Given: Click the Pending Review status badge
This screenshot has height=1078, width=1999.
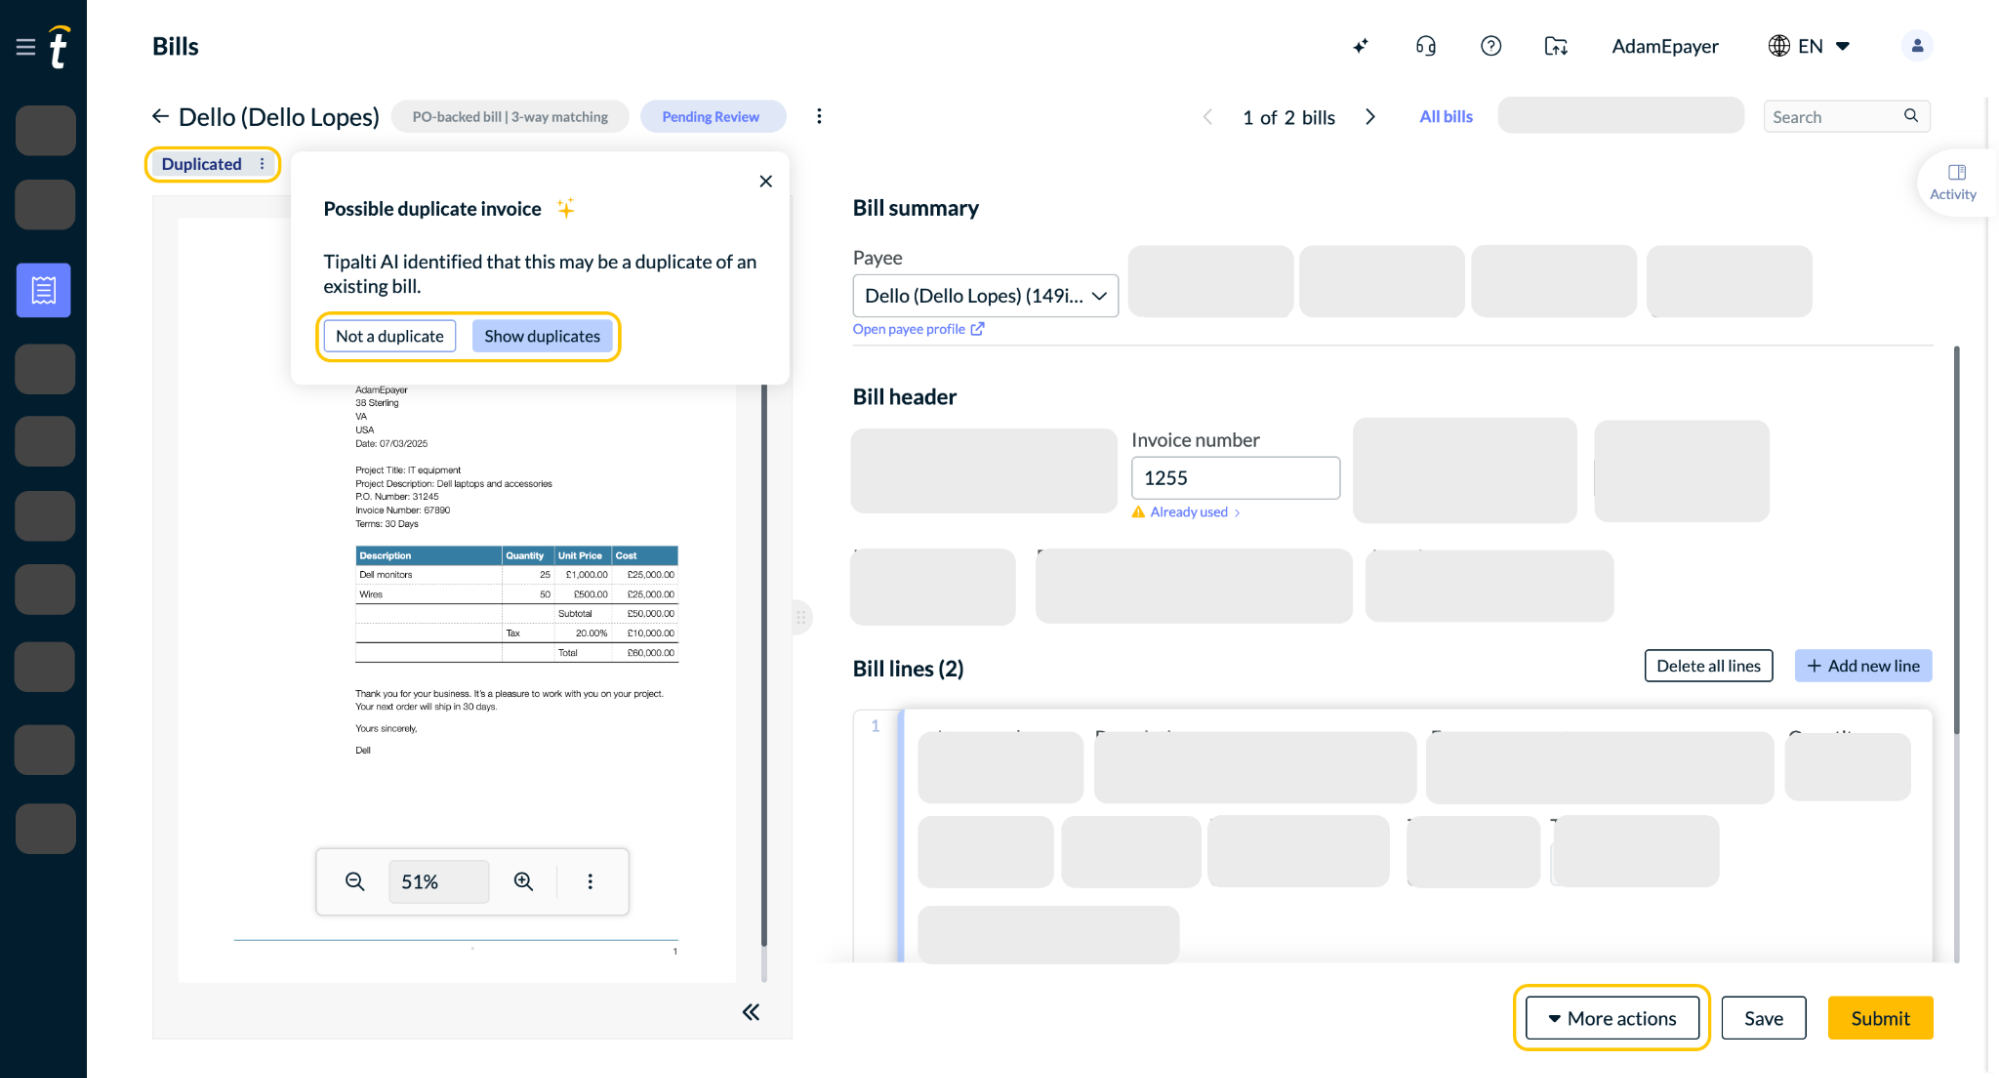Looking at the screenshot, I should tap(711, 117).
